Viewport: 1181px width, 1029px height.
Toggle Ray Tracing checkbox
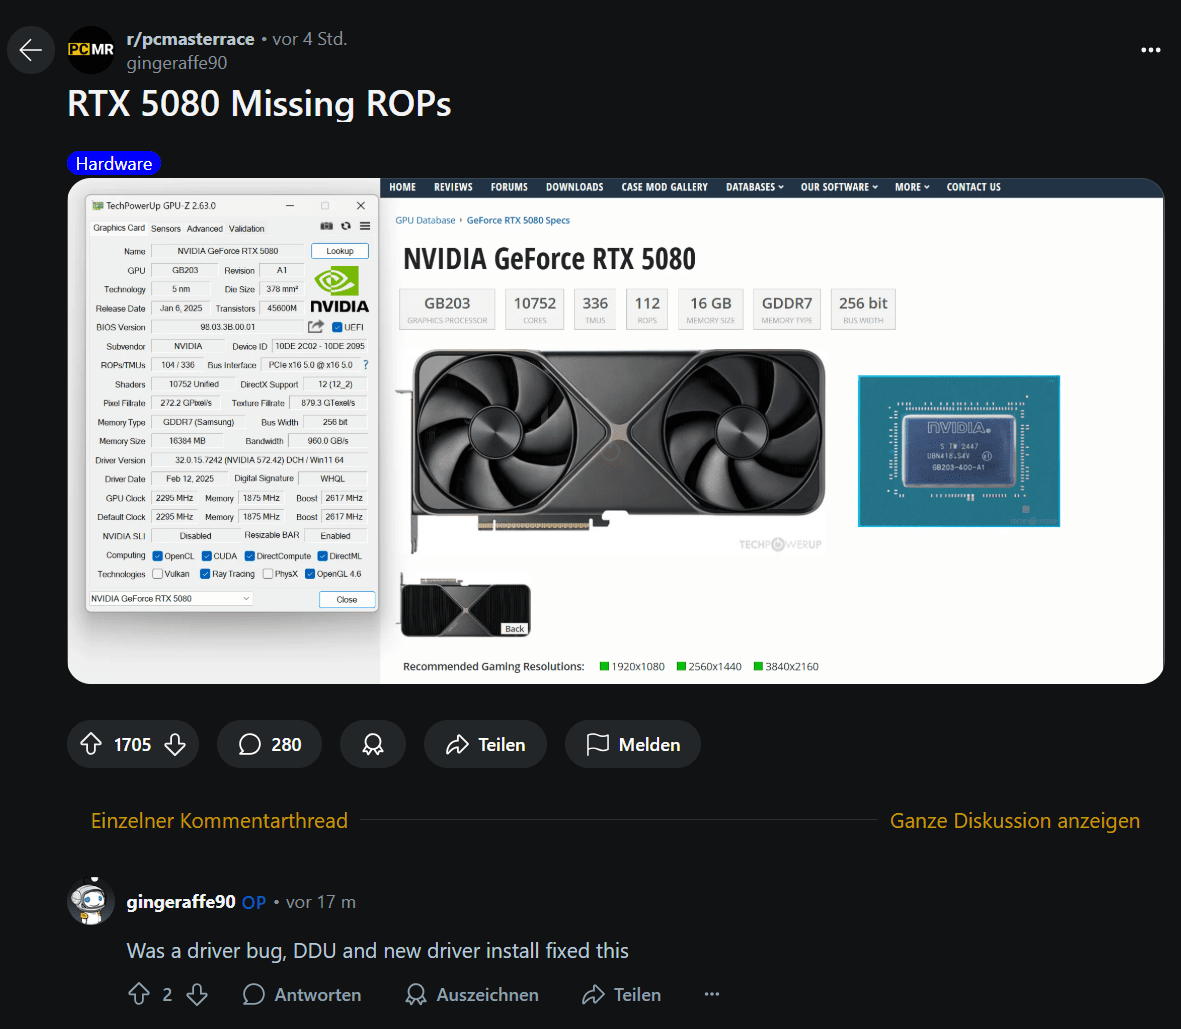point(205,574)
